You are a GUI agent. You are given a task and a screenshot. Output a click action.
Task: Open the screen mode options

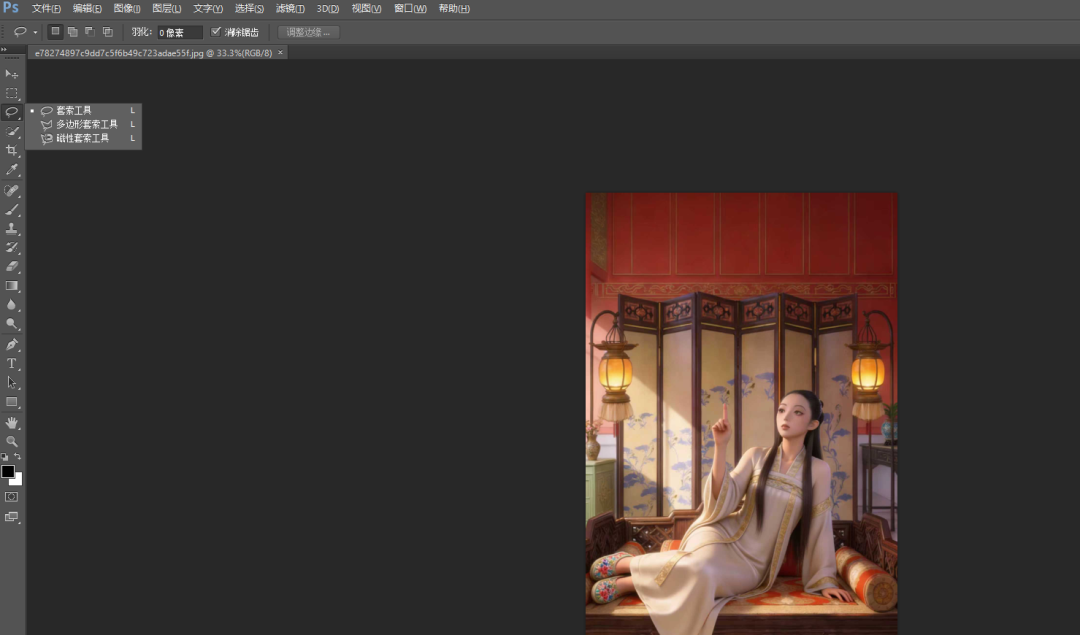point(12,517)
